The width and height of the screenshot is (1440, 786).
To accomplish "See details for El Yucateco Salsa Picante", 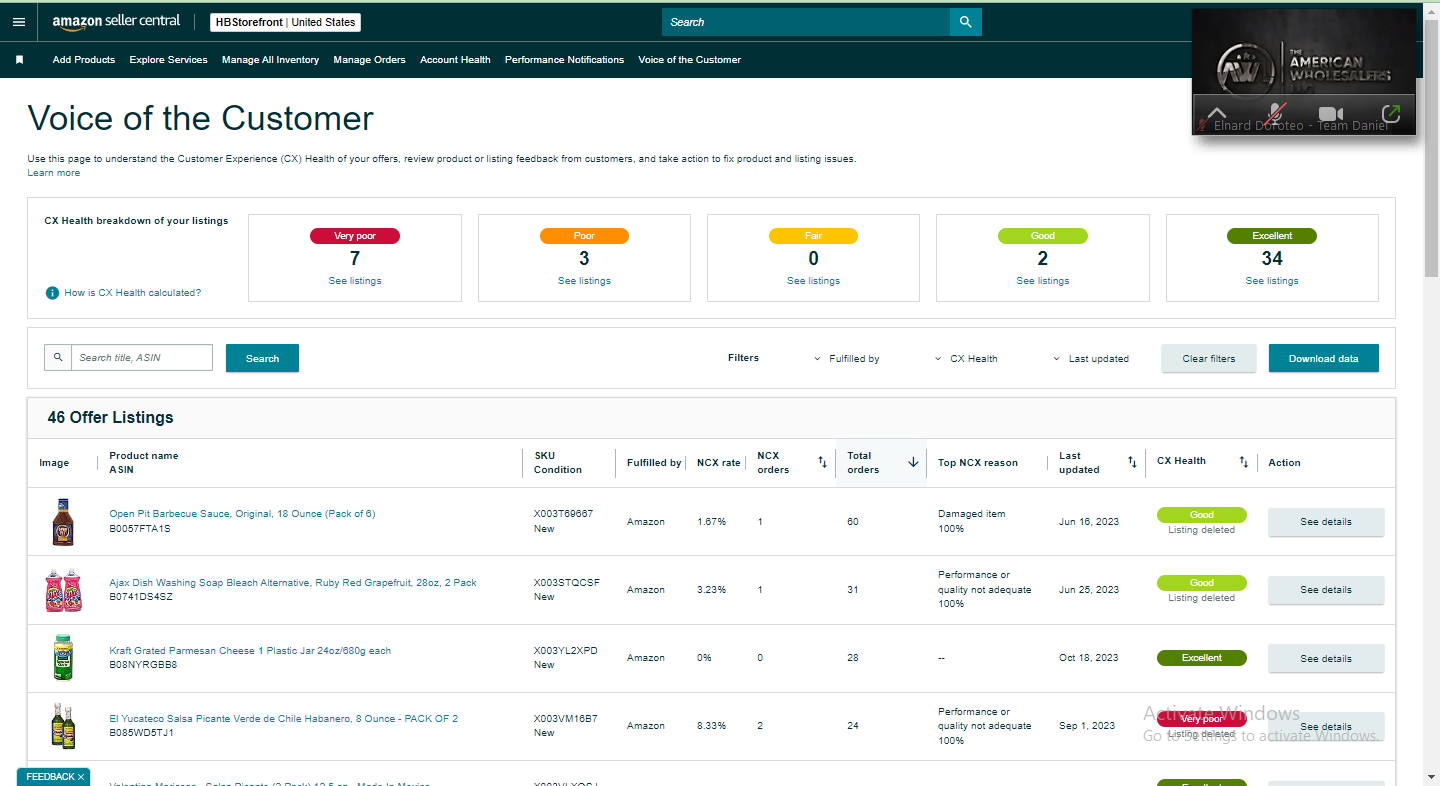I will pos(1326,727).
